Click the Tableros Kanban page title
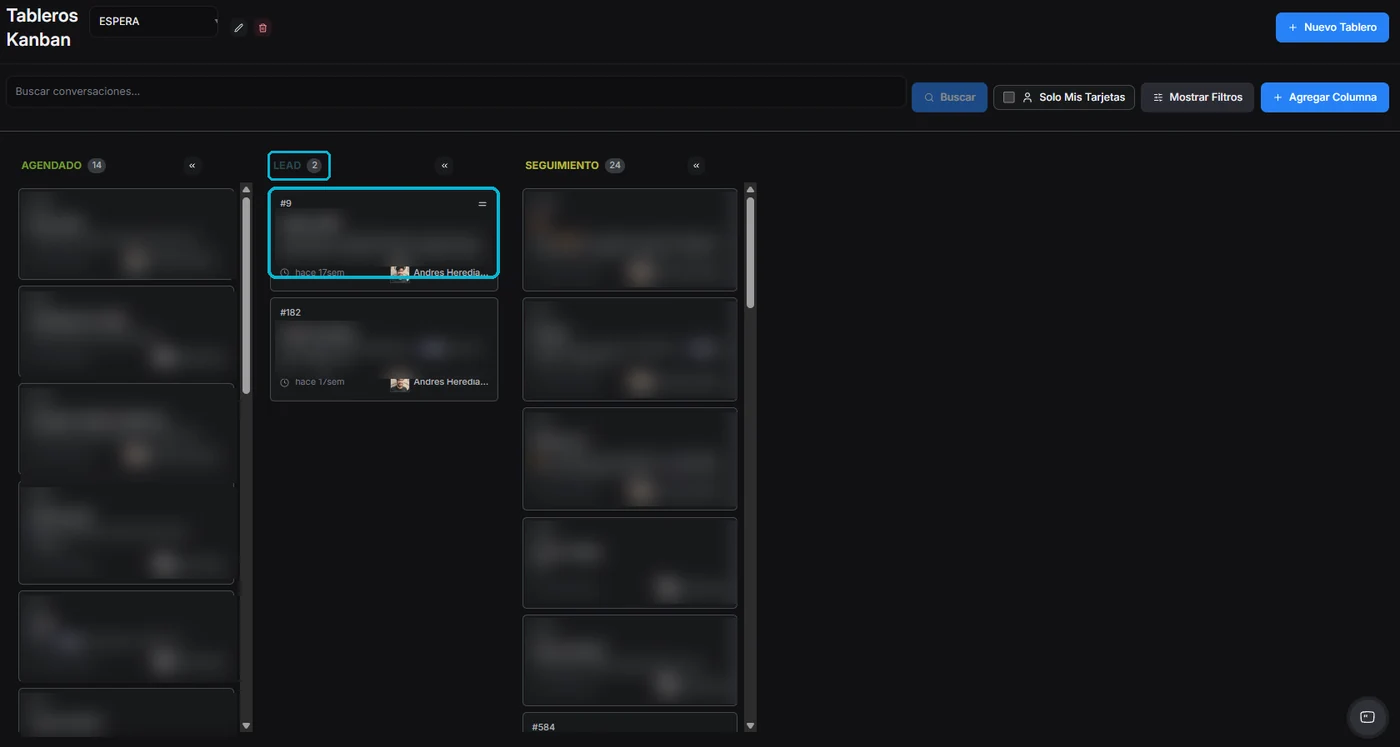This screenshot has height=747, width=1400. pos(42,28)
